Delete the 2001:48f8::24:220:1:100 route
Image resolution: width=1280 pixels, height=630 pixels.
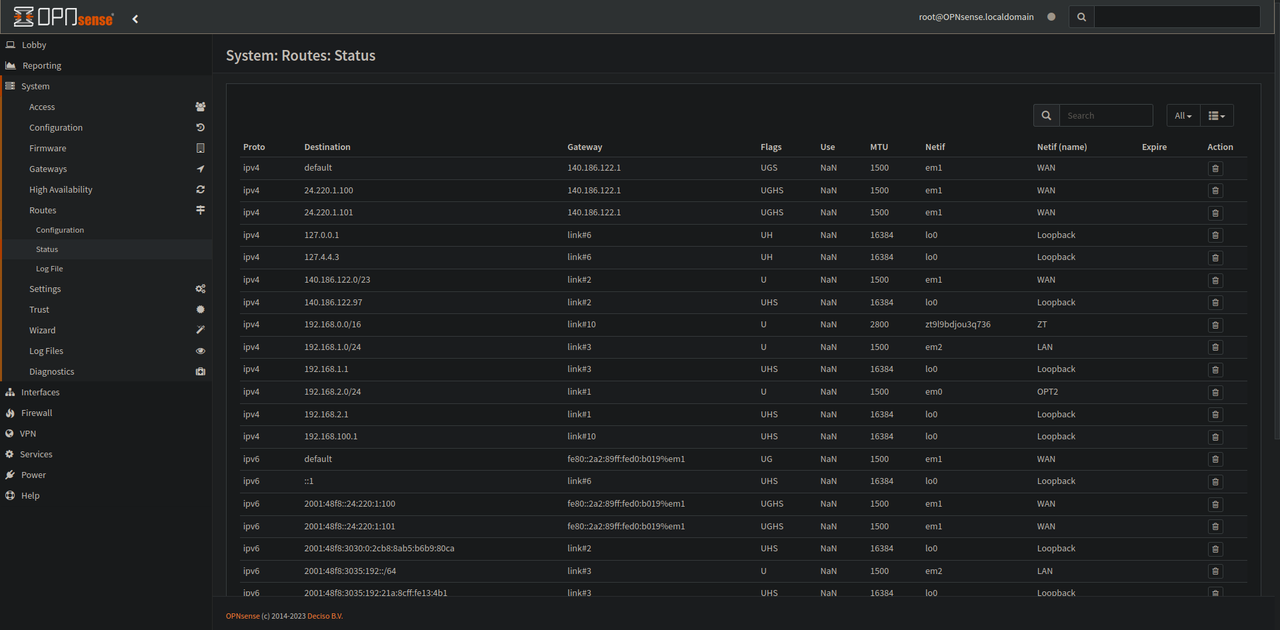pos(1215,504)
